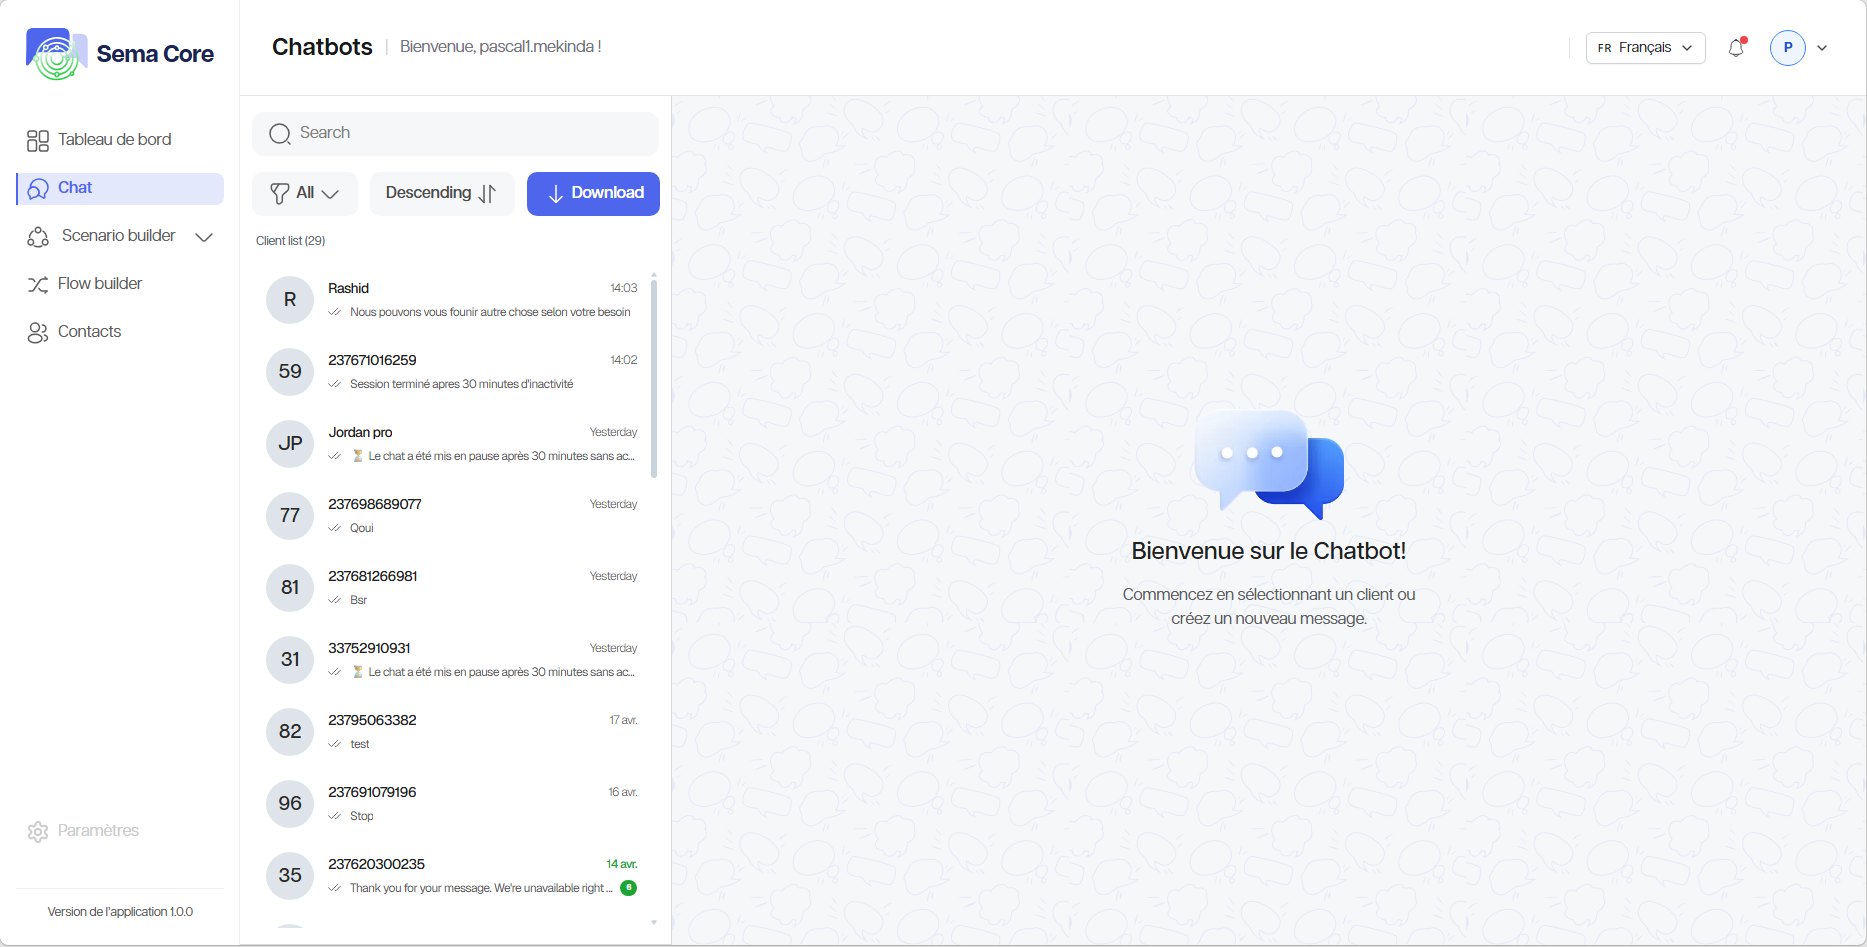Click the notification bell icon
The height and width of the screenshot is (947, 1867).
(x=1736, y=48)
